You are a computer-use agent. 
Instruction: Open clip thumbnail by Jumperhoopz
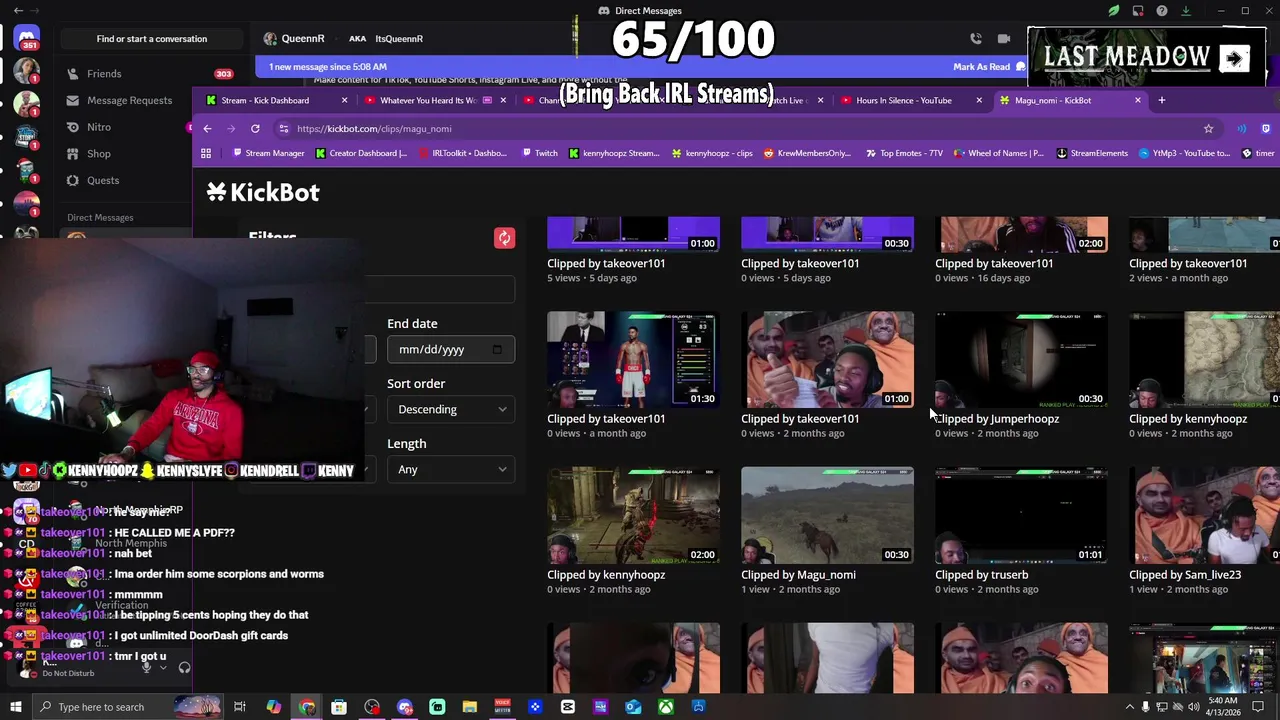click(1021, 360)
